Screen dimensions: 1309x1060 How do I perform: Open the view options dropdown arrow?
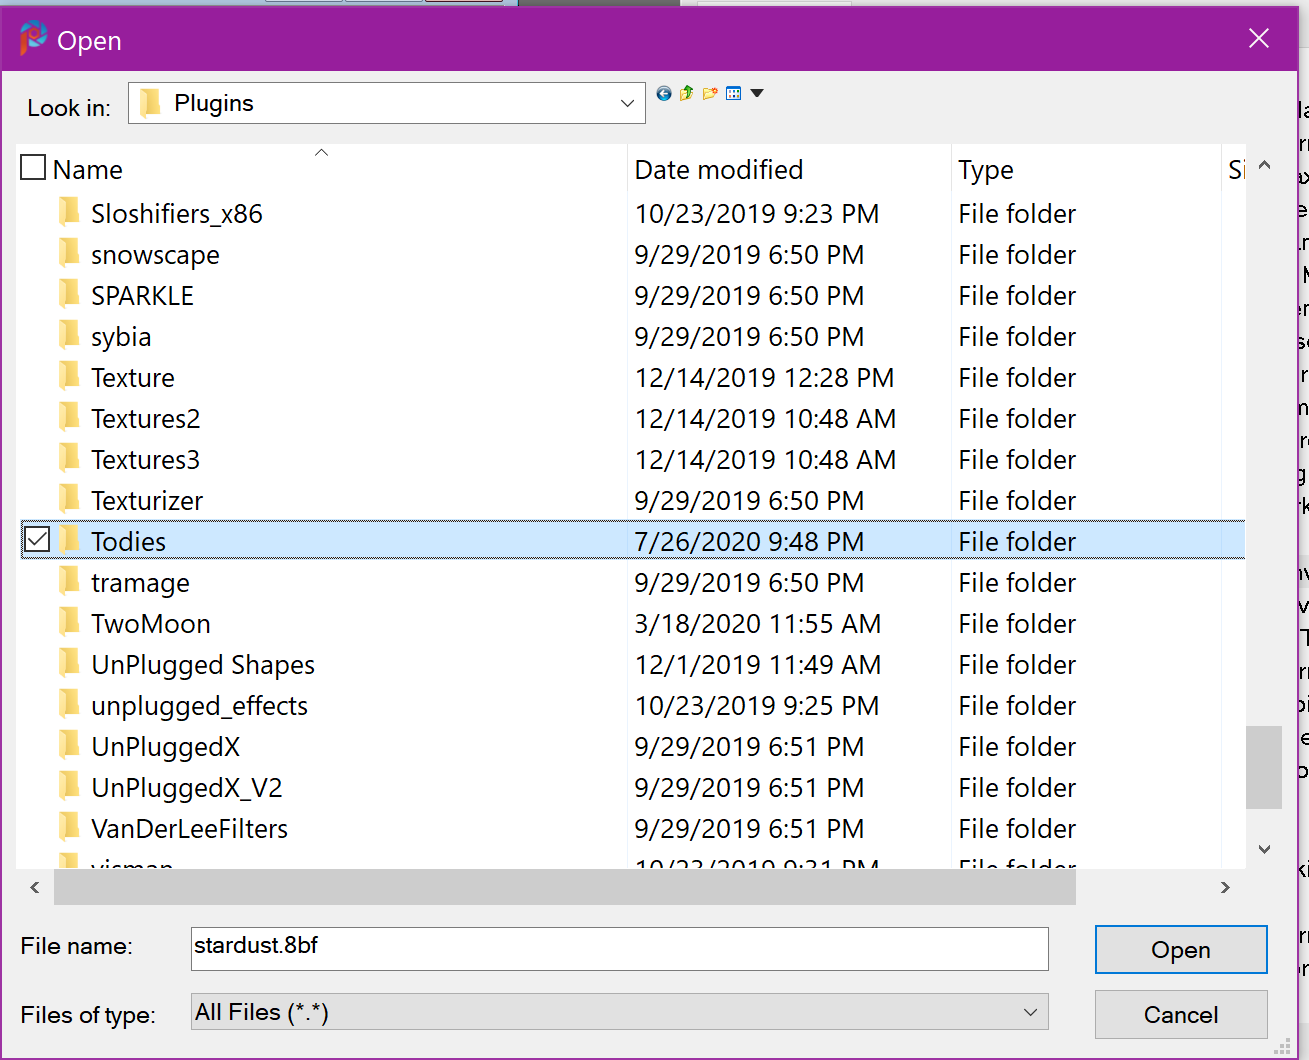click(x=757, y=93)
